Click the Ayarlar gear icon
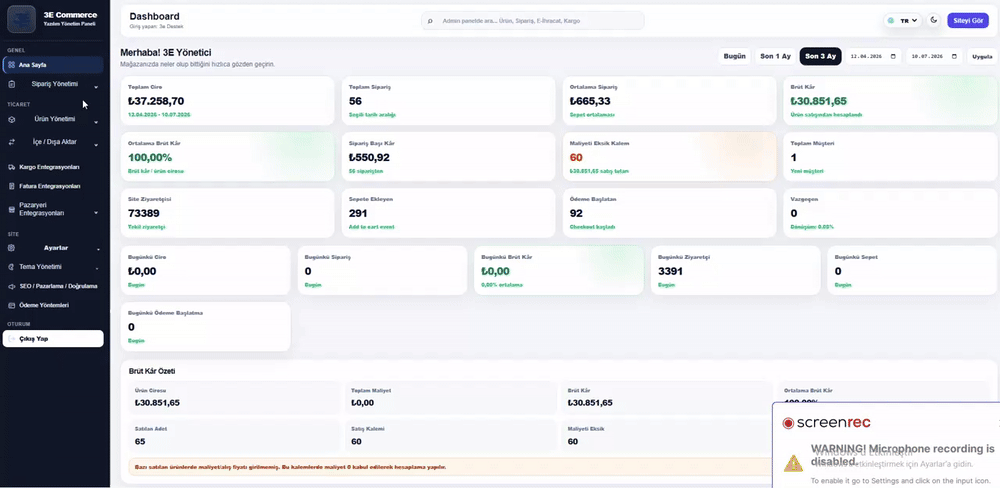 [x=11, y=248]
